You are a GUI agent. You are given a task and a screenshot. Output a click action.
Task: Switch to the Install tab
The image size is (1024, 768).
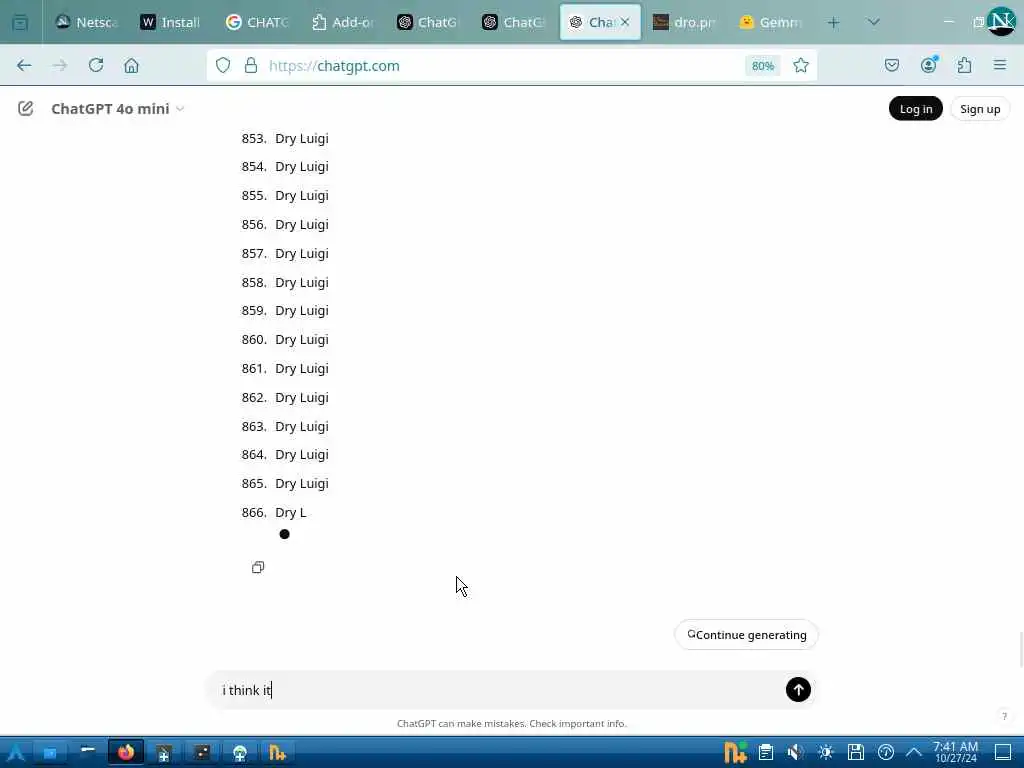172,23
